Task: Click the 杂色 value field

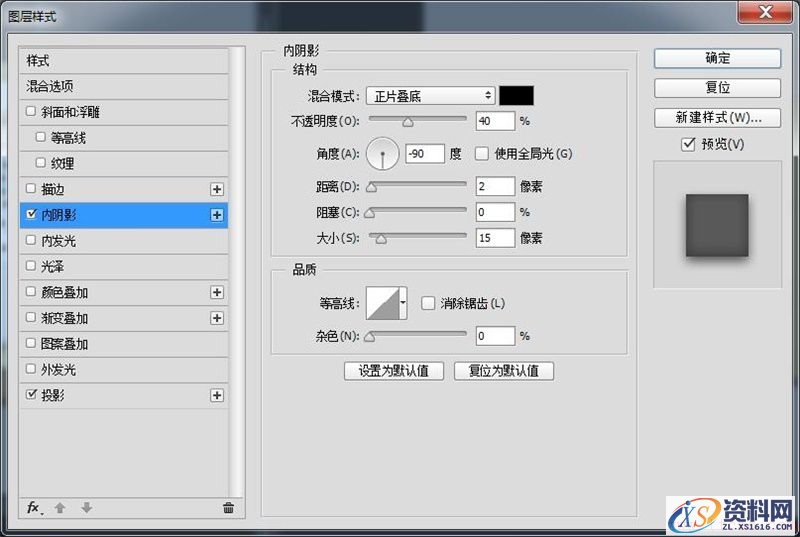Action: click(495, 336)
